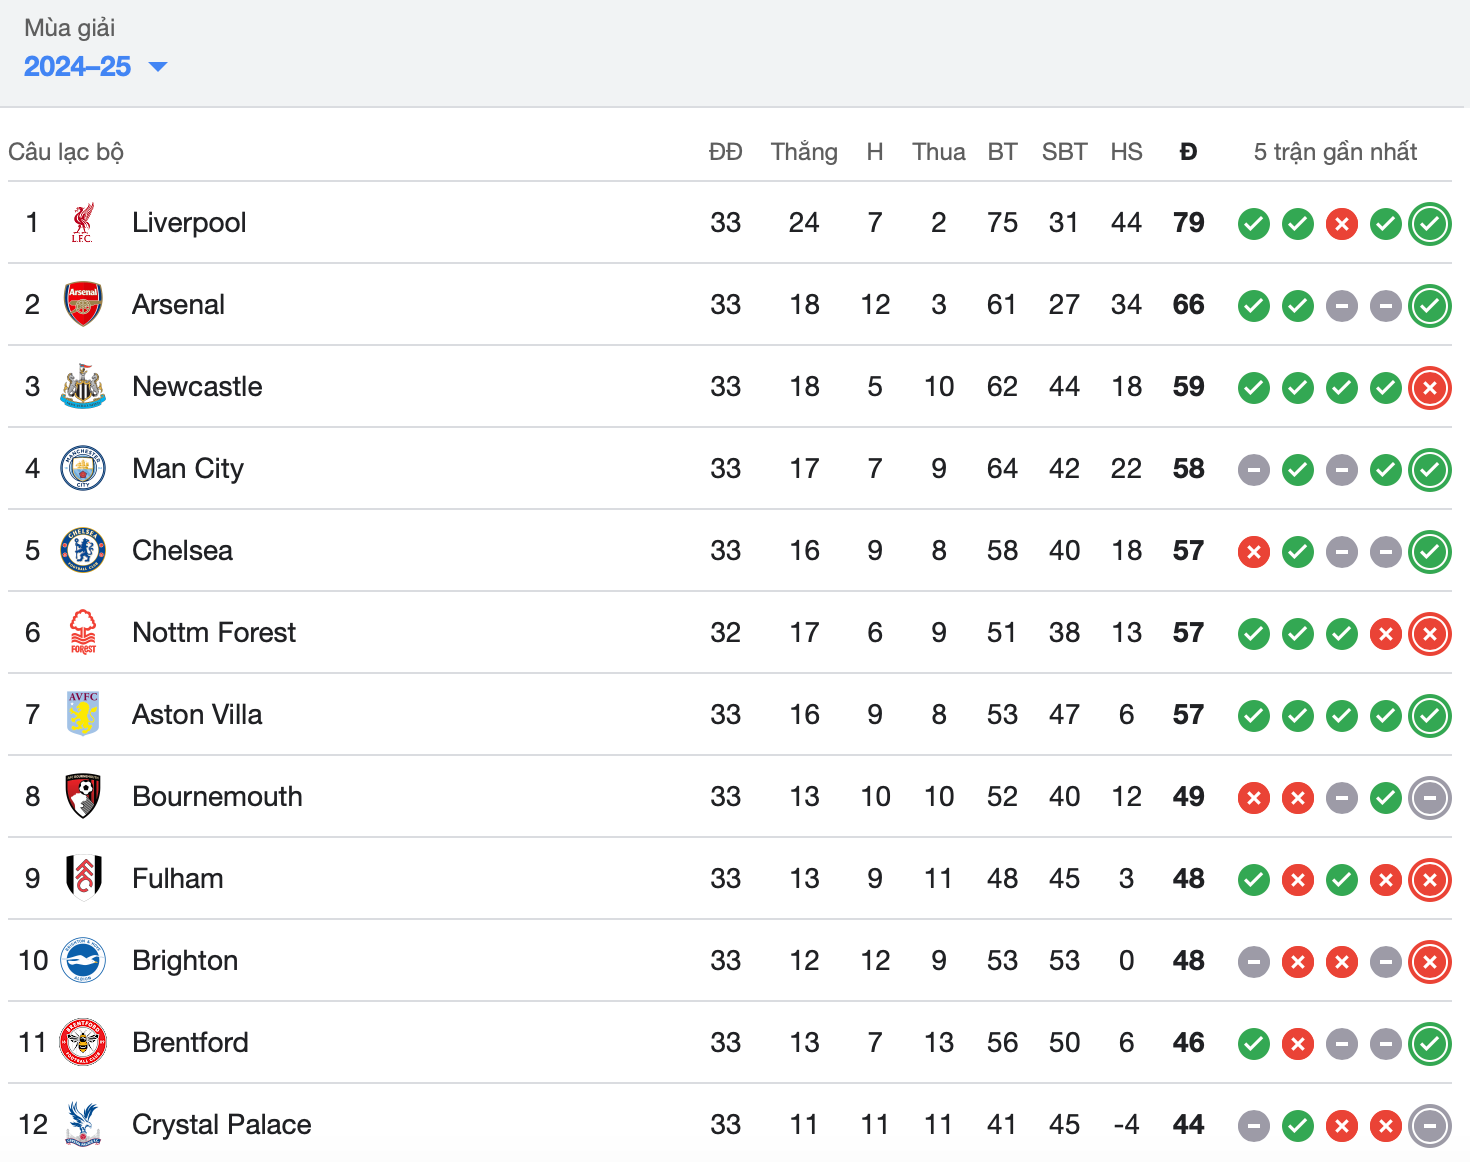Click the Man City club crest
The image size is (1470, 1162).
pyautogui.click(x=83, y=469)
